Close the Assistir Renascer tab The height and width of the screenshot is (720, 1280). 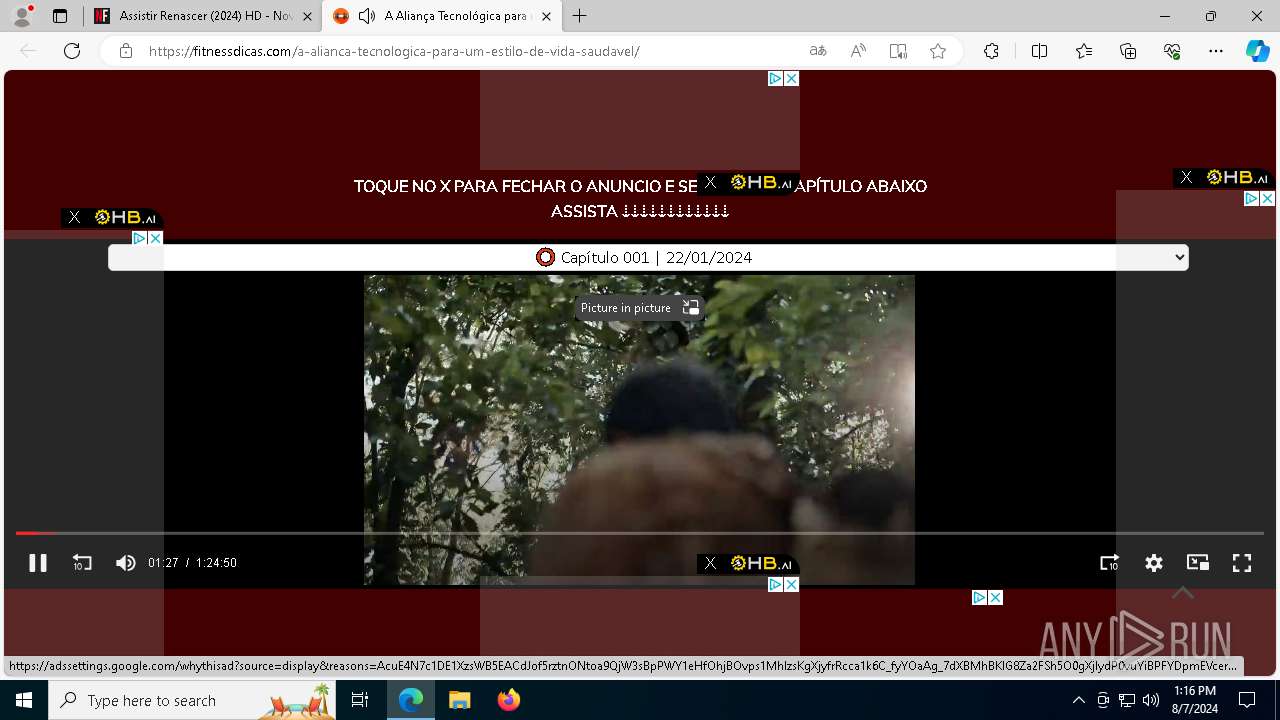(x=307, y=16)
